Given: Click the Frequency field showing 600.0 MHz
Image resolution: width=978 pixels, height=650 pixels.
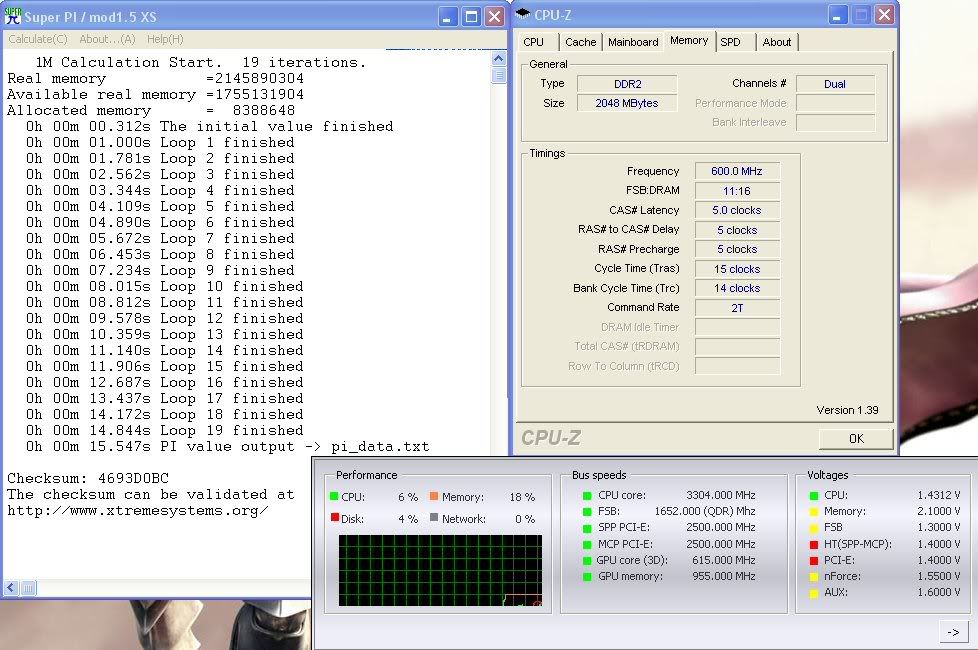Looking at the screenshot, I should click(737, 171).
